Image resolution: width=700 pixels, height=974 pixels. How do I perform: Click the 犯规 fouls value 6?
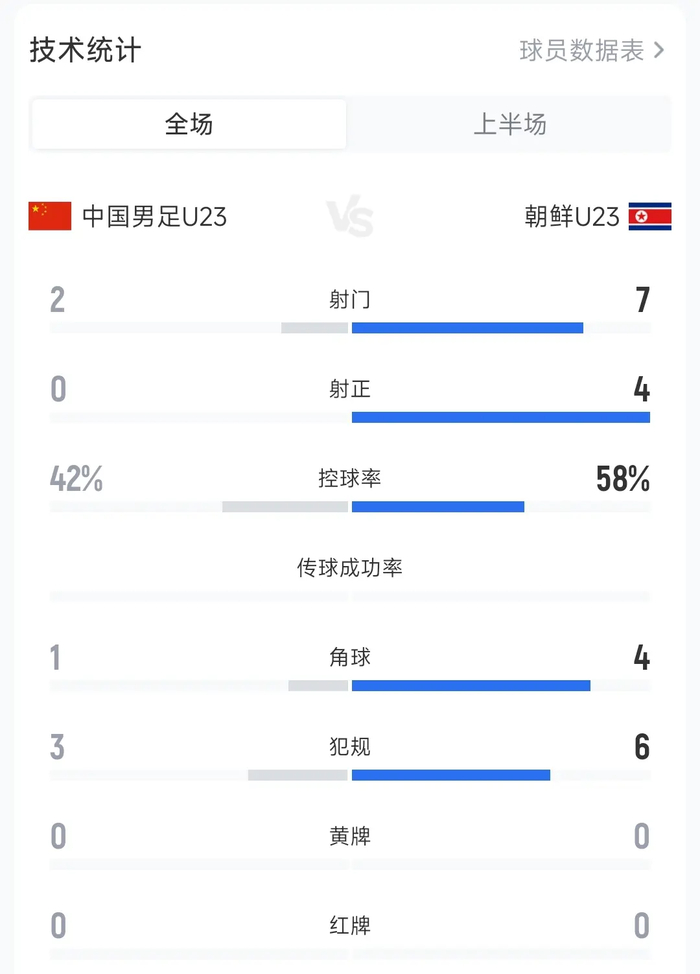(641, 746)
